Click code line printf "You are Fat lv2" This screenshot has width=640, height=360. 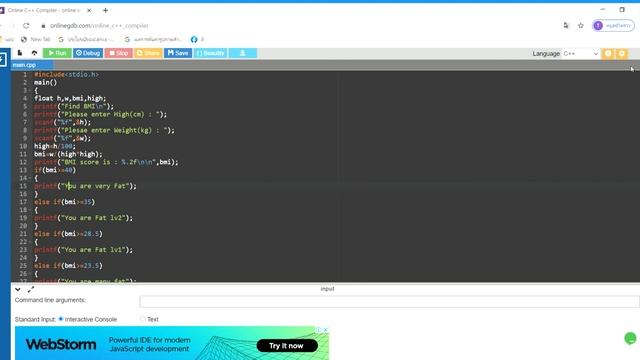coord(84,218)
